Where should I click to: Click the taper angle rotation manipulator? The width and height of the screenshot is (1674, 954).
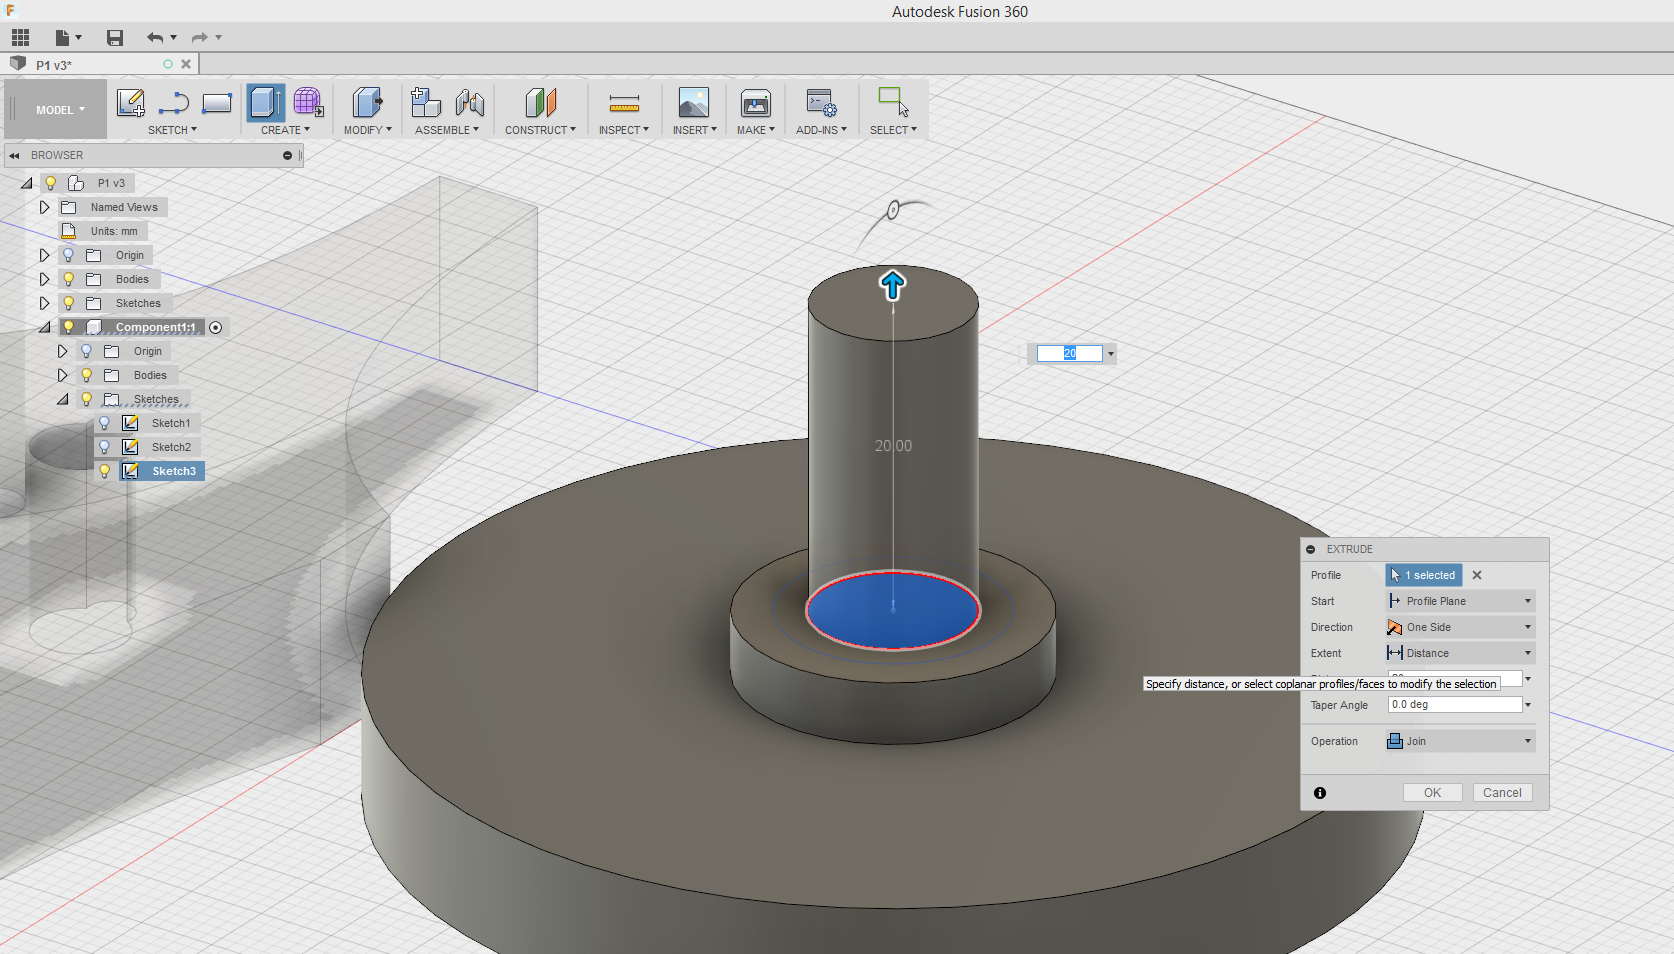click(893, 210)
